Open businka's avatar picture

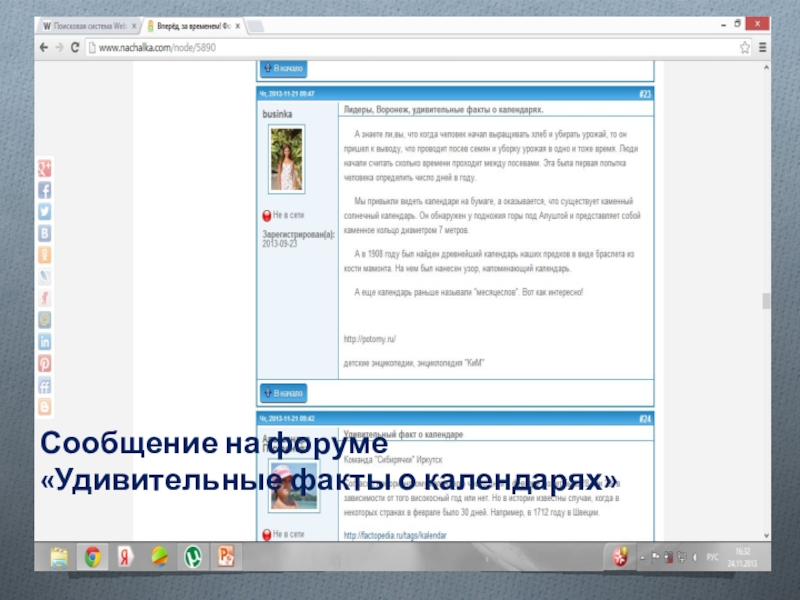(287, 159)
